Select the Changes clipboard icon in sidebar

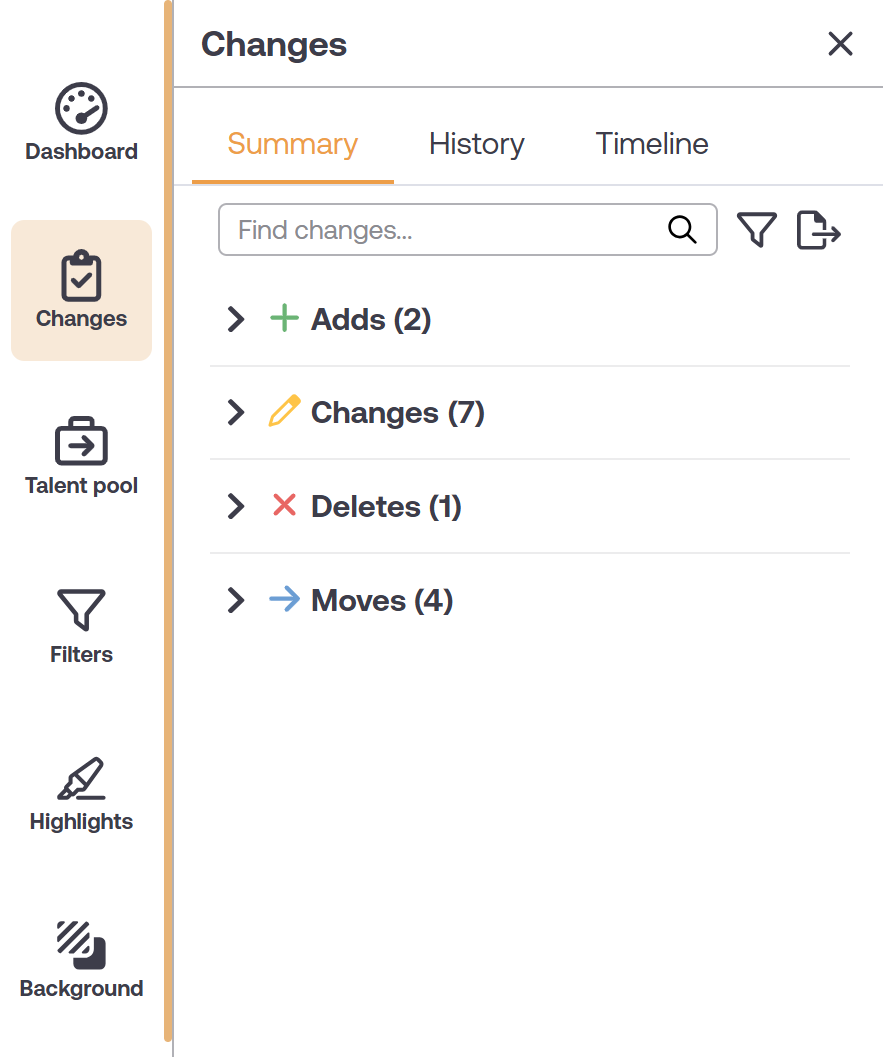pos(81,276)
